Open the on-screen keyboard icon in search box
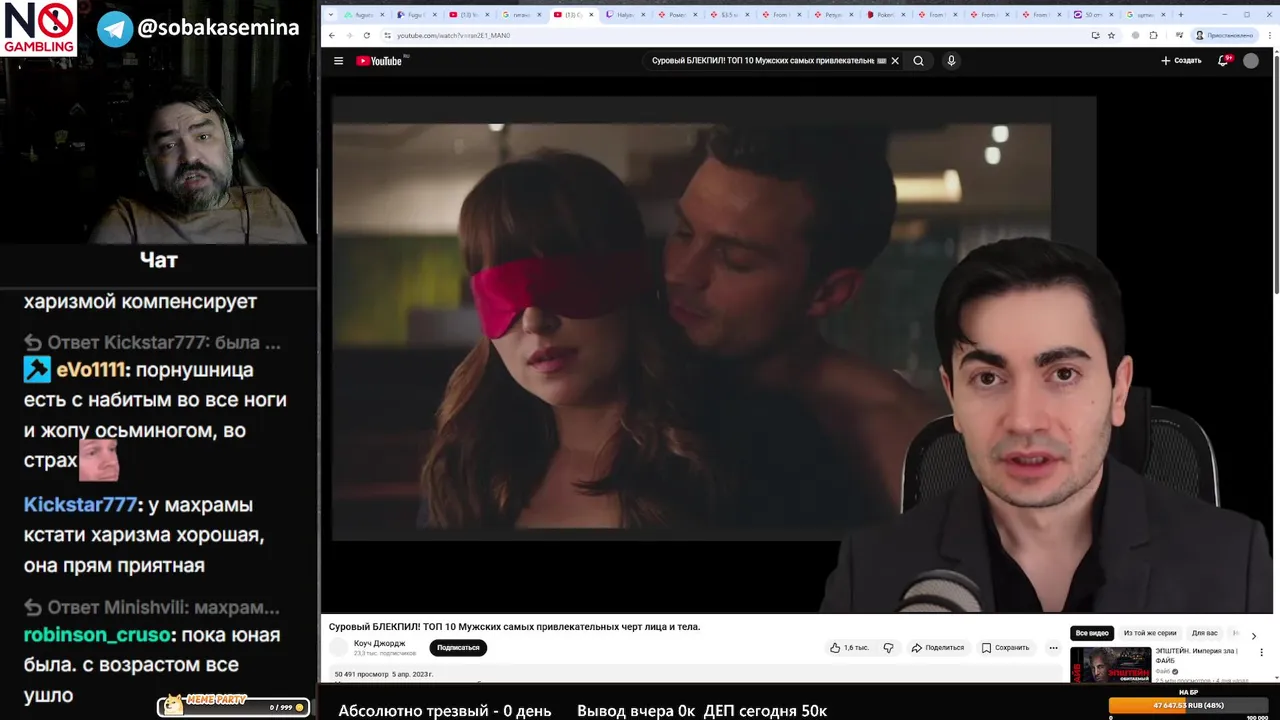1280x720 pixels. click(x=881, y=61)
